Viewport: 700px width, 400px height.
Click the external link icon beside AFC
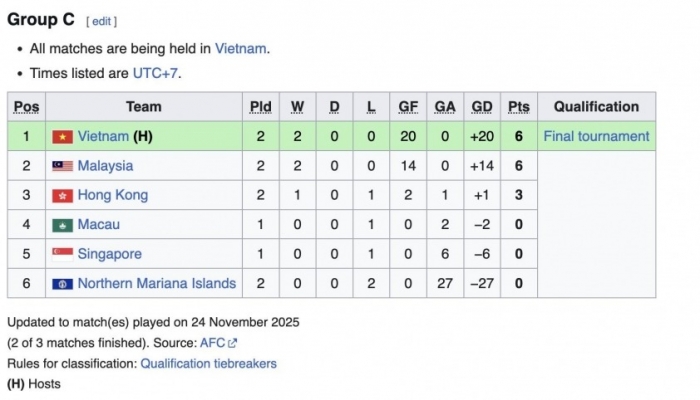click(x=233, y=343)
